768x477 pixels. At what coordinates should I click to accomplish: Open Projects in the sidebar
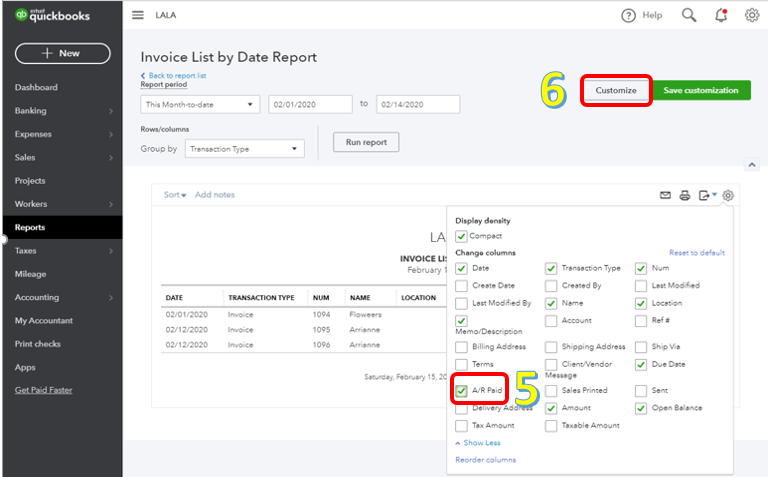tap(30, 181)
